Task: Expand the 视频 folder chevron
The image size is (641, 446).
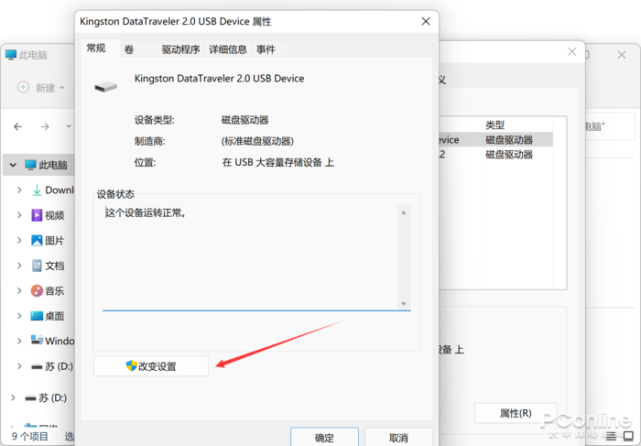Action: (19, 215)
